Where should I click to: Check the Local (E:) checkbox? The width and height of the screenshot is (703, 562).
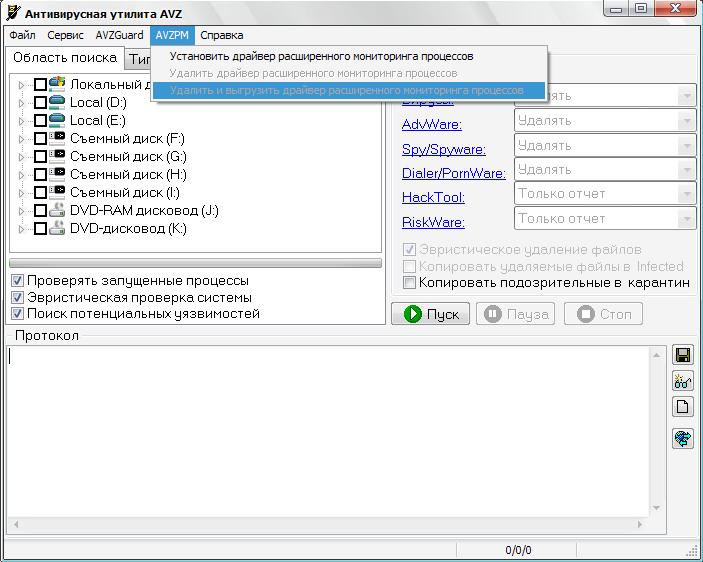coord(40,121)
